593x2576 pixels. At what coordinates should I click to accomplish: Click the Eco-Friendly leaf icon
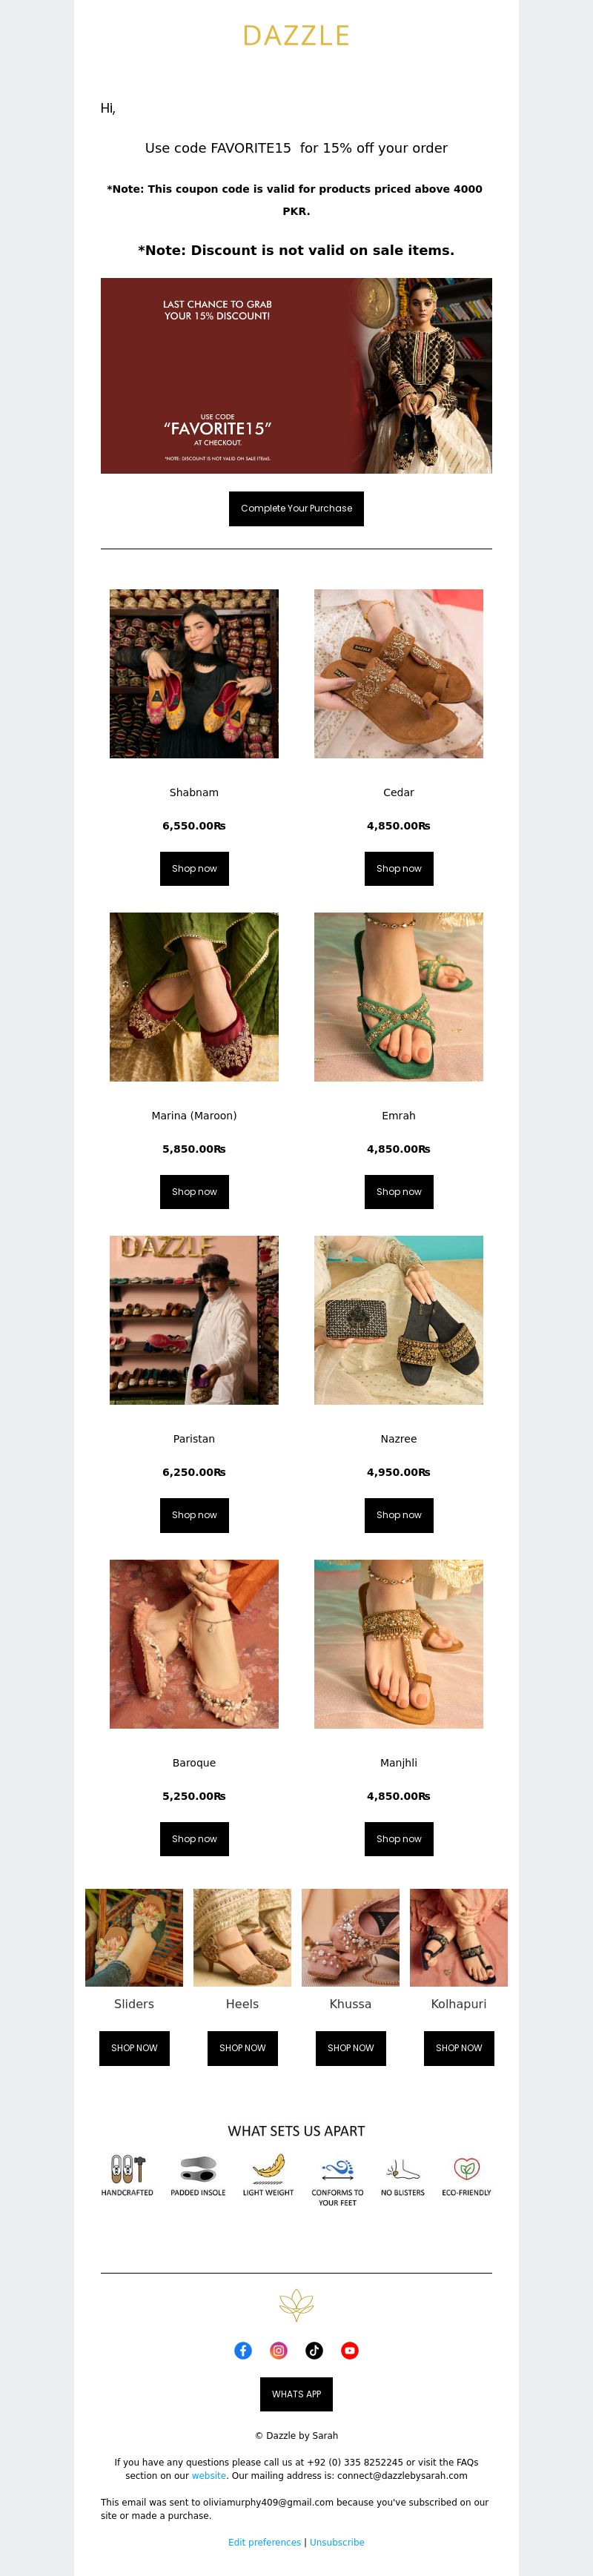pos(467,2168)
